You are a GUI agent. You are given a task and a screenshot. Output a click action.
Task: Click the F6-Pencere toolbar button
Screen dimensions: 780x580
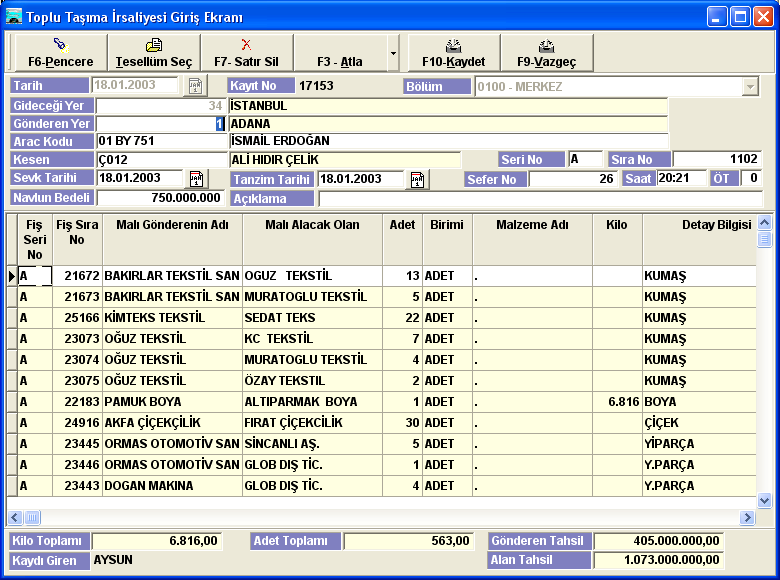(x=61, y=53)
